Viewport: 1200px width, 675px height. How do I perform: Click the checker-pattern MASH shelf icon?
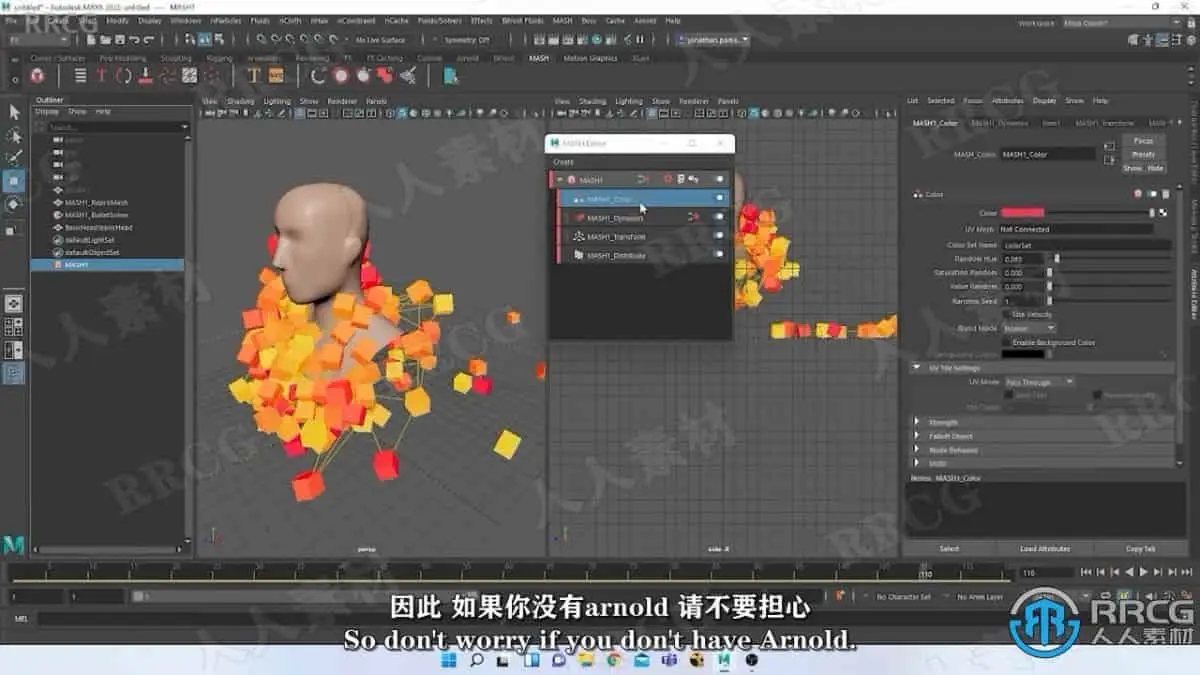coord(188,76)
